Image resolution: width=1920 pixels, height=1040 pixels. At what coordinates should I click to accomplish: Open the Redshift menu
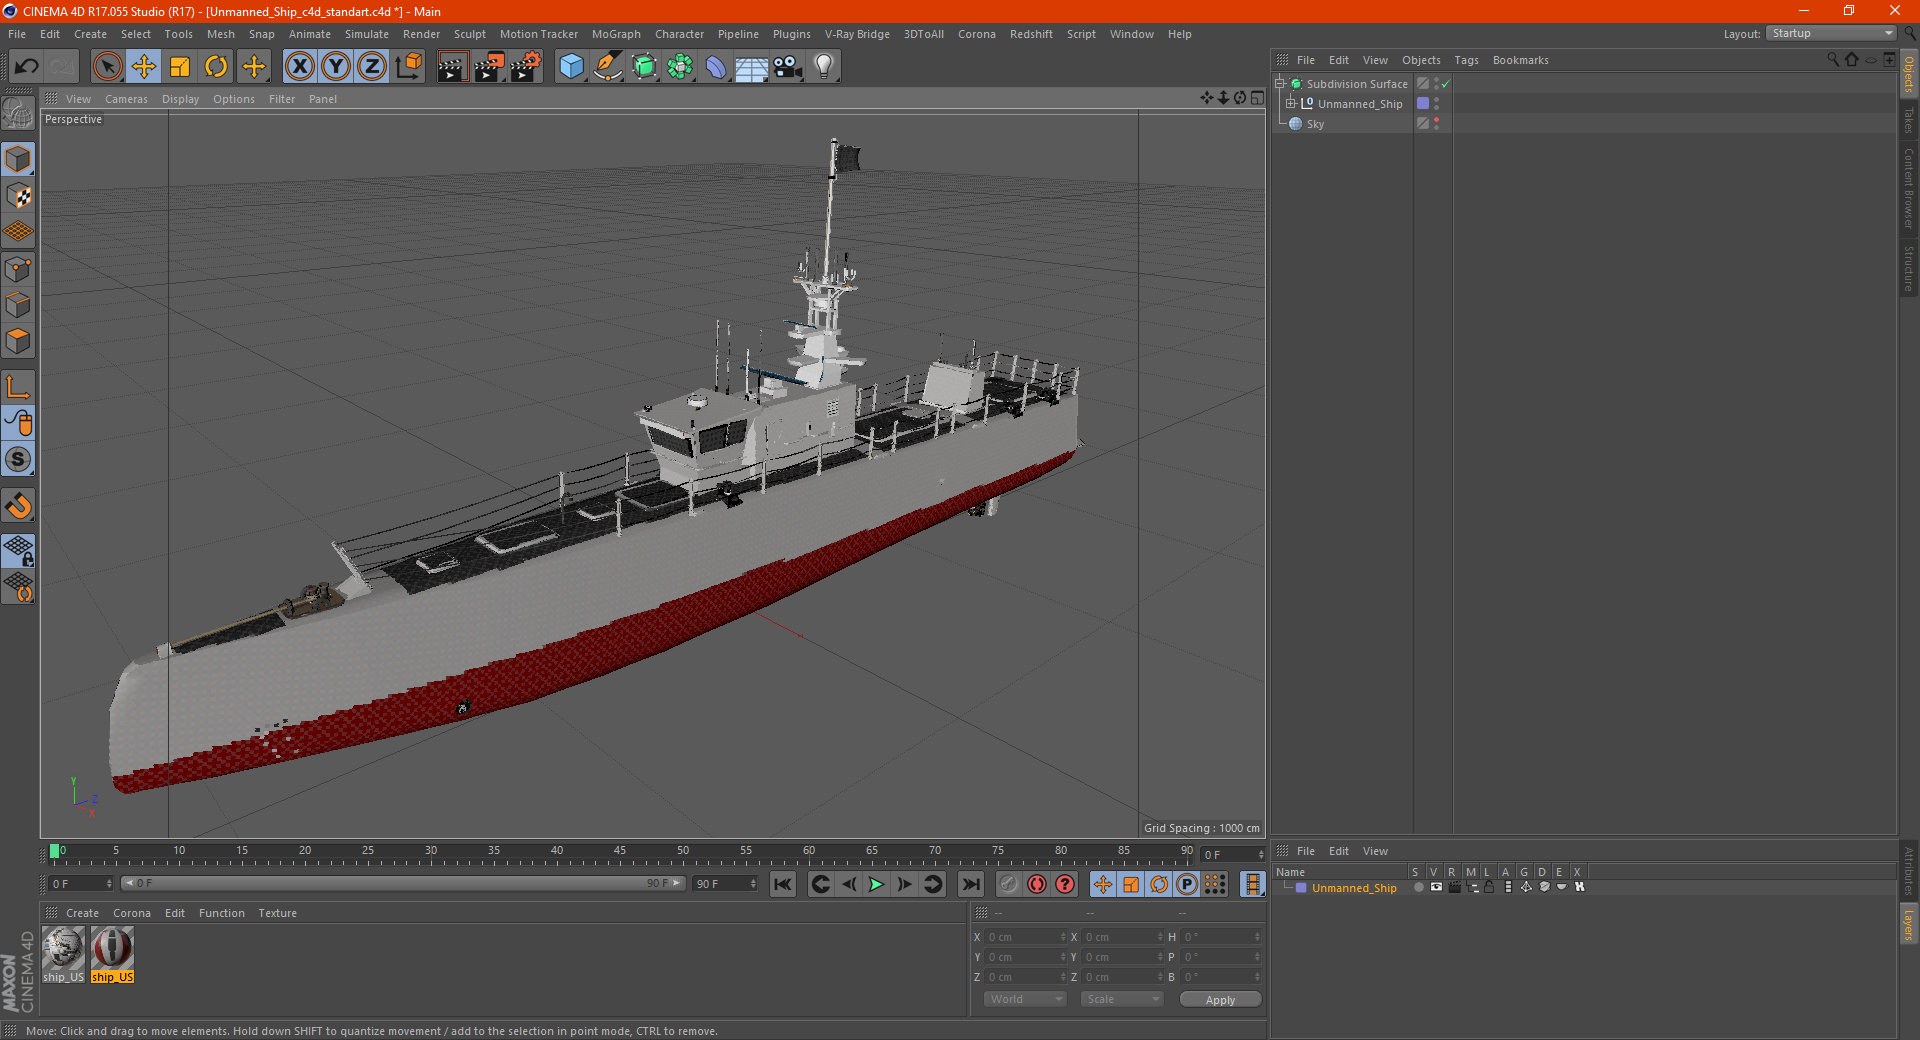click(x=1031, y=34)
